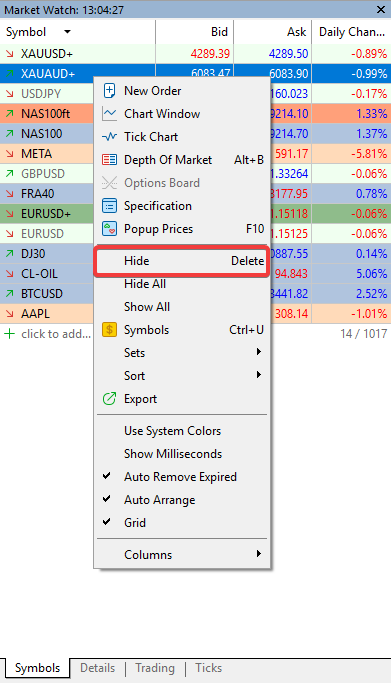Viewport: 391px width, 683px height.
Task: Open Specification menu entry
Action: click(182, 206)
